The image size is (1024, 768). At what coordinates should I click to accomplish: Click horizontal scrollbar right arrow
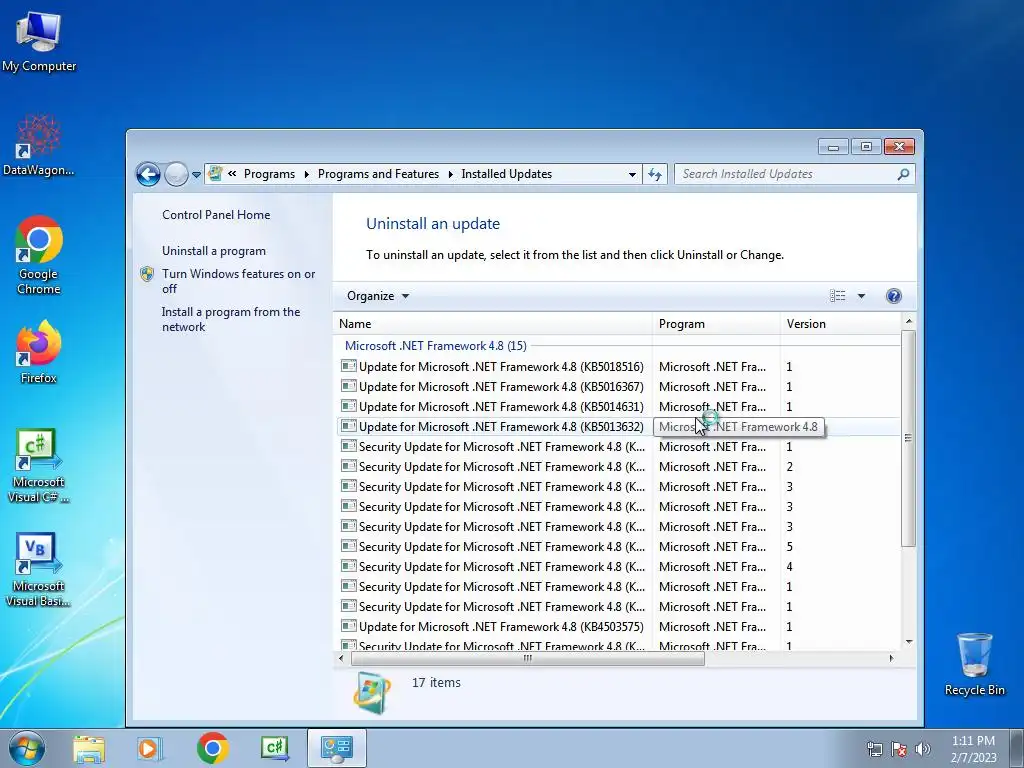click(x=891, y=659)
